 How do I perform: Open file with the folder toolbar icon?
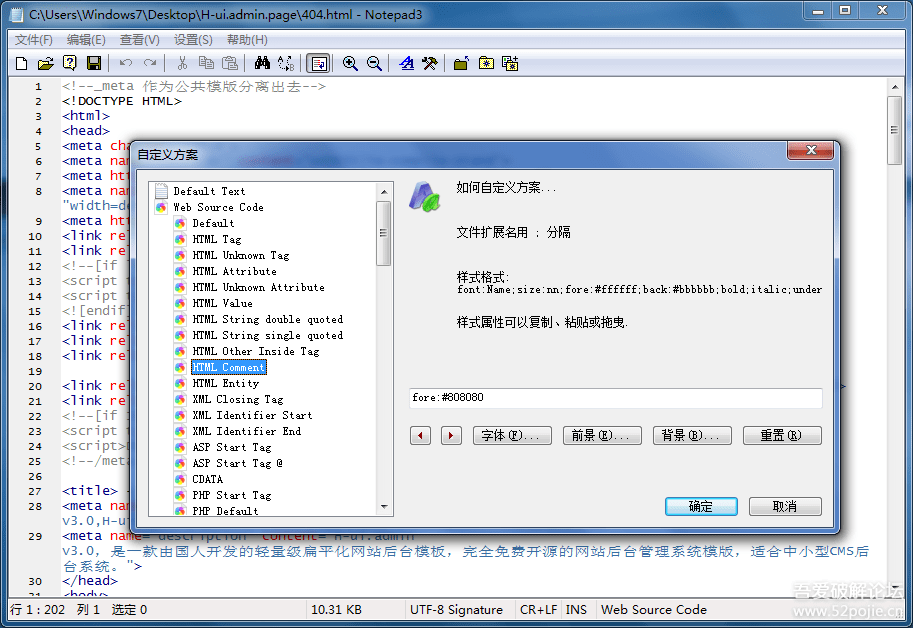click(45, 63)
